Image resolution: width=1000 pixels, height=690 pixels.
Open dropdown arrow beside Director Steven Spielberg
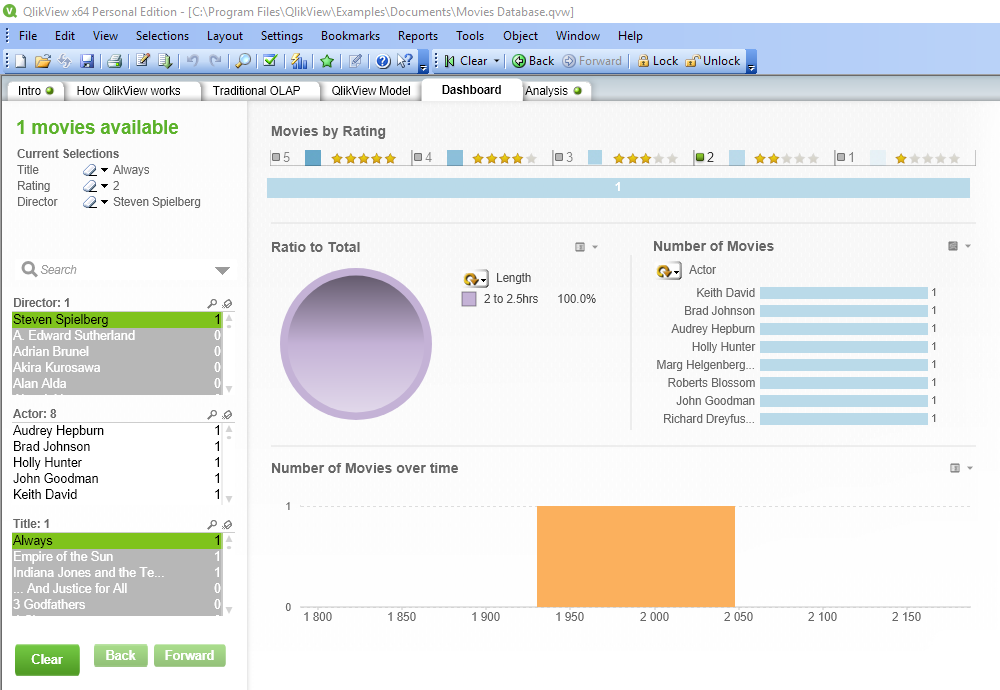click(x=105, y=202)
